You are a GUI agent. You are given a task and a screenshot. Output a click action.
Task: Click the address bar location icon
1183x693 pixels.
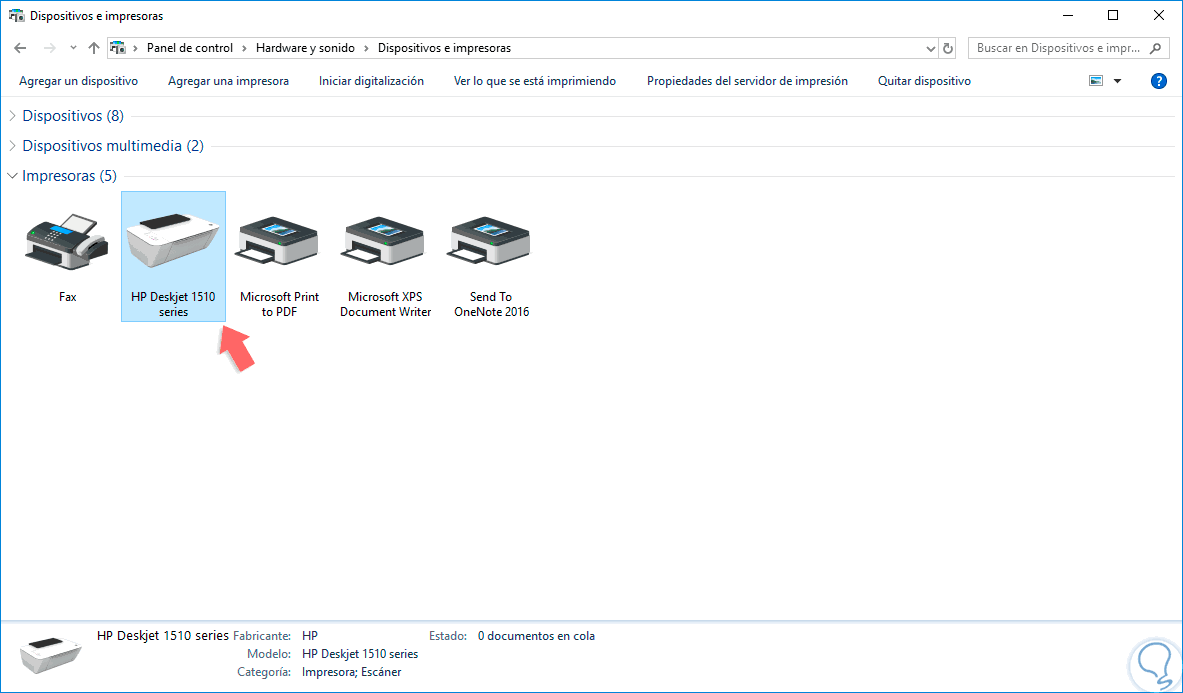click(118, 48)
